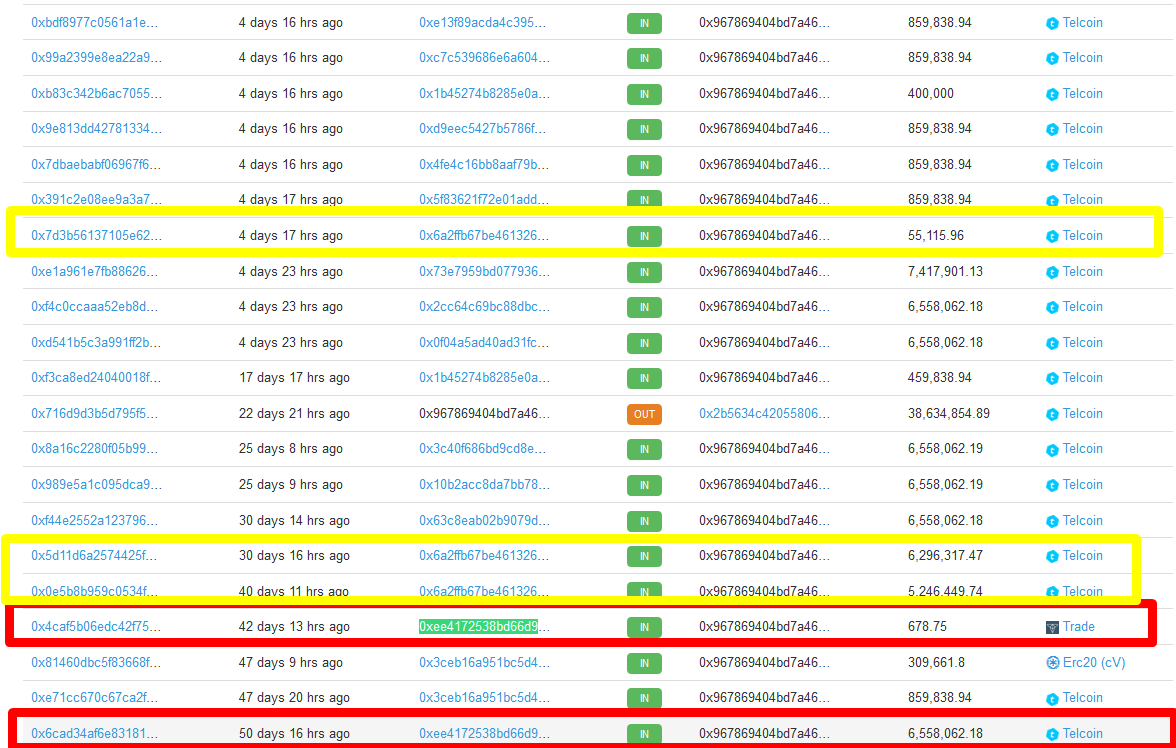The height and width of the screenshot is (748, 1176).
Task: Open transaction hash 0xbdf8977c0561a1e
Action: tap(94, 23)
